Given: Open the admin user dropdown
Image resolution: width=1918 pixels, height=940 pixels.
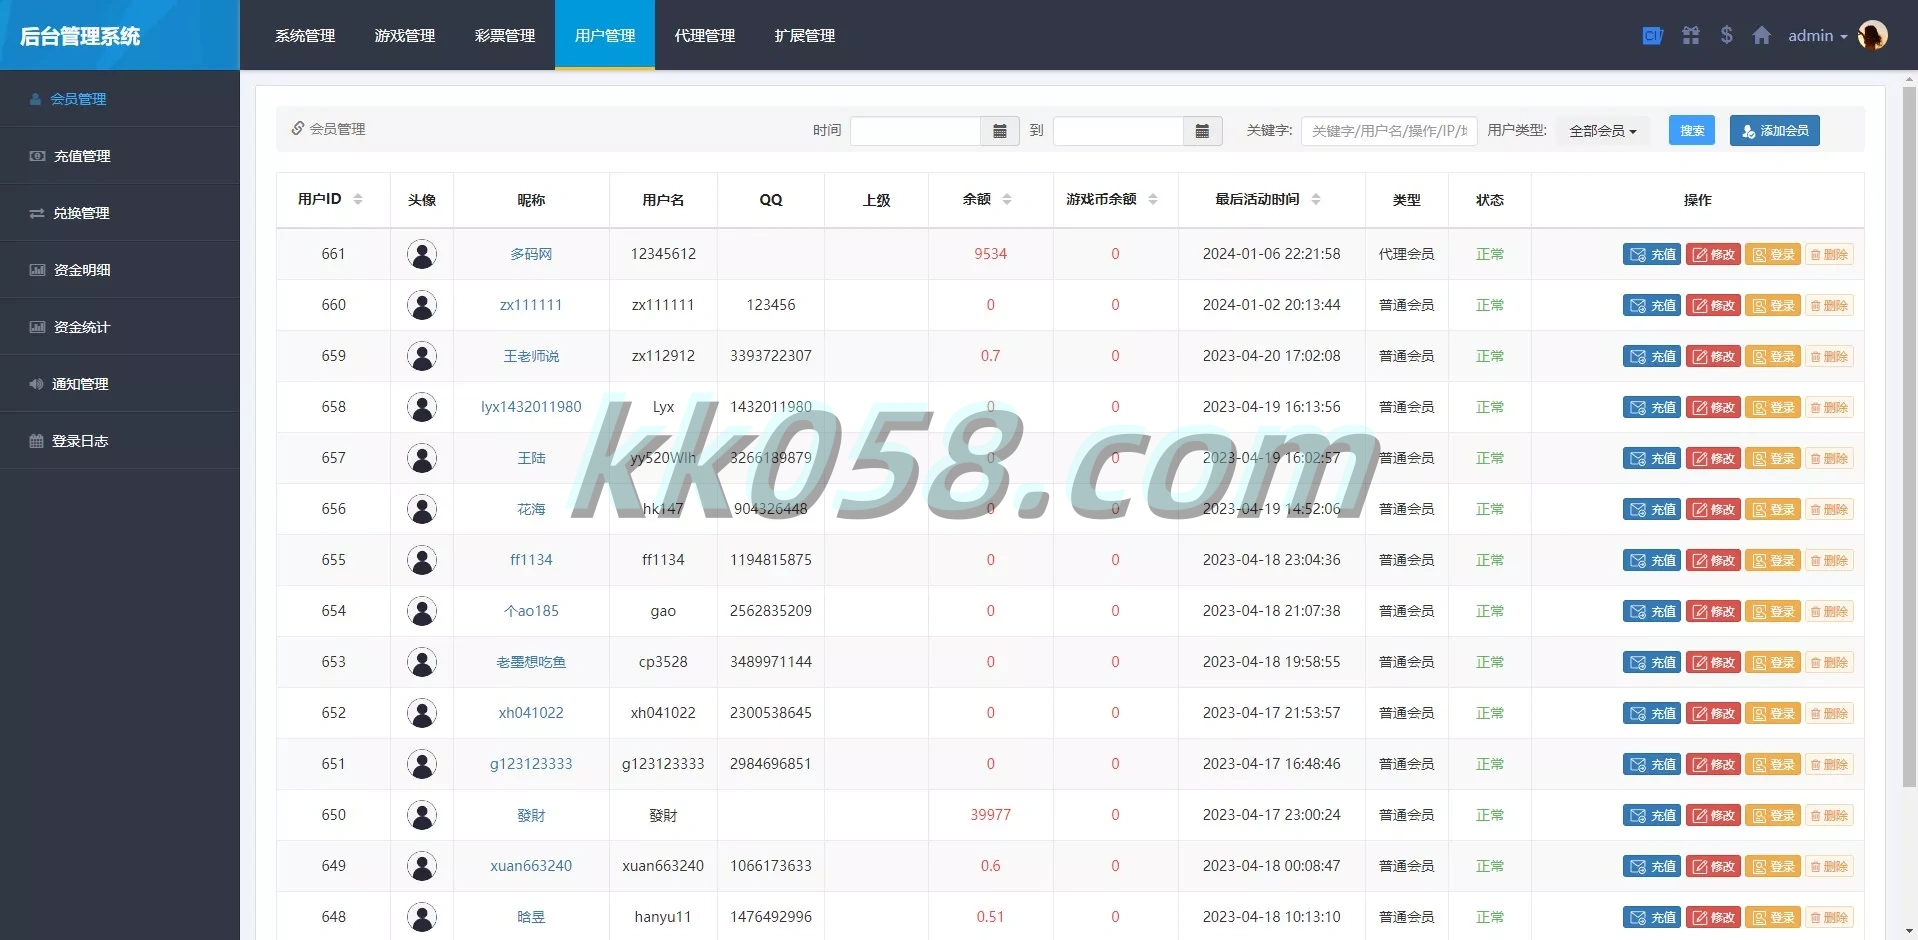Looking at the screenshot, I should 1817,36.
